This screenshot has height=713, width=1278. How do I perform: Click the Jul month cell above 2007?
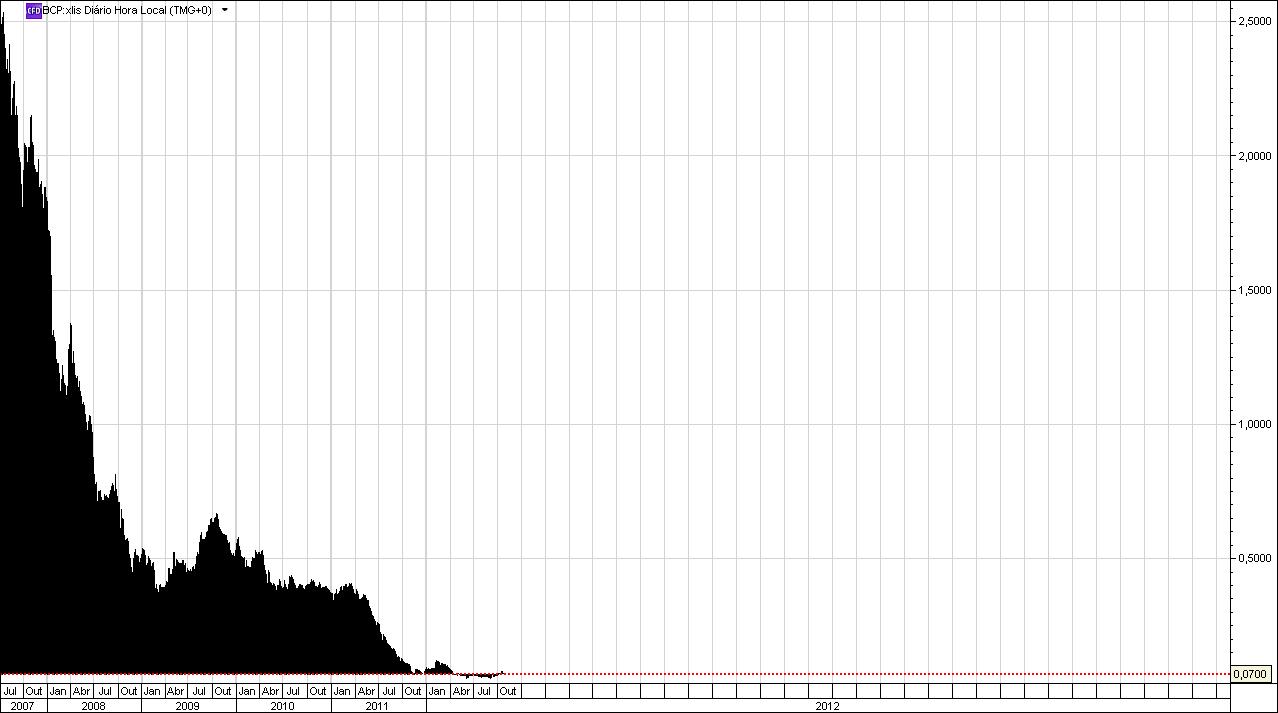(11, 691)
